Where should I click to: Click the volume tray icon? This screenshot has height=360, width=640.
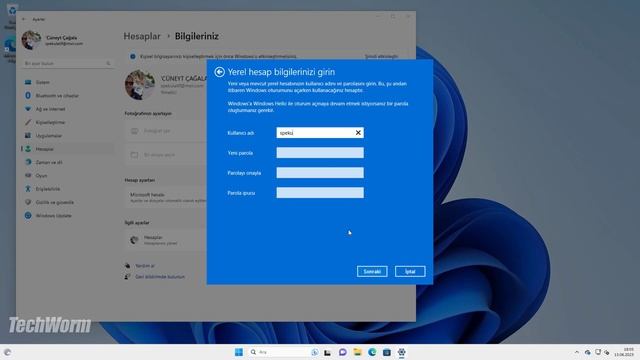coord(607,352)
